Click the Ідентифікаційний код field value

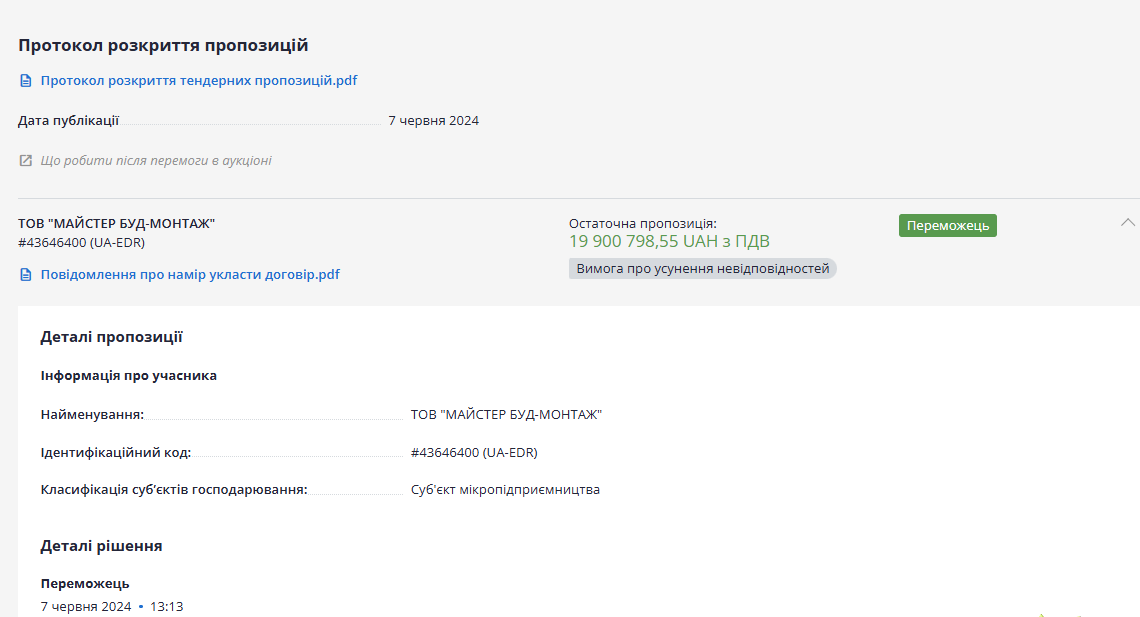coord(474,452)
